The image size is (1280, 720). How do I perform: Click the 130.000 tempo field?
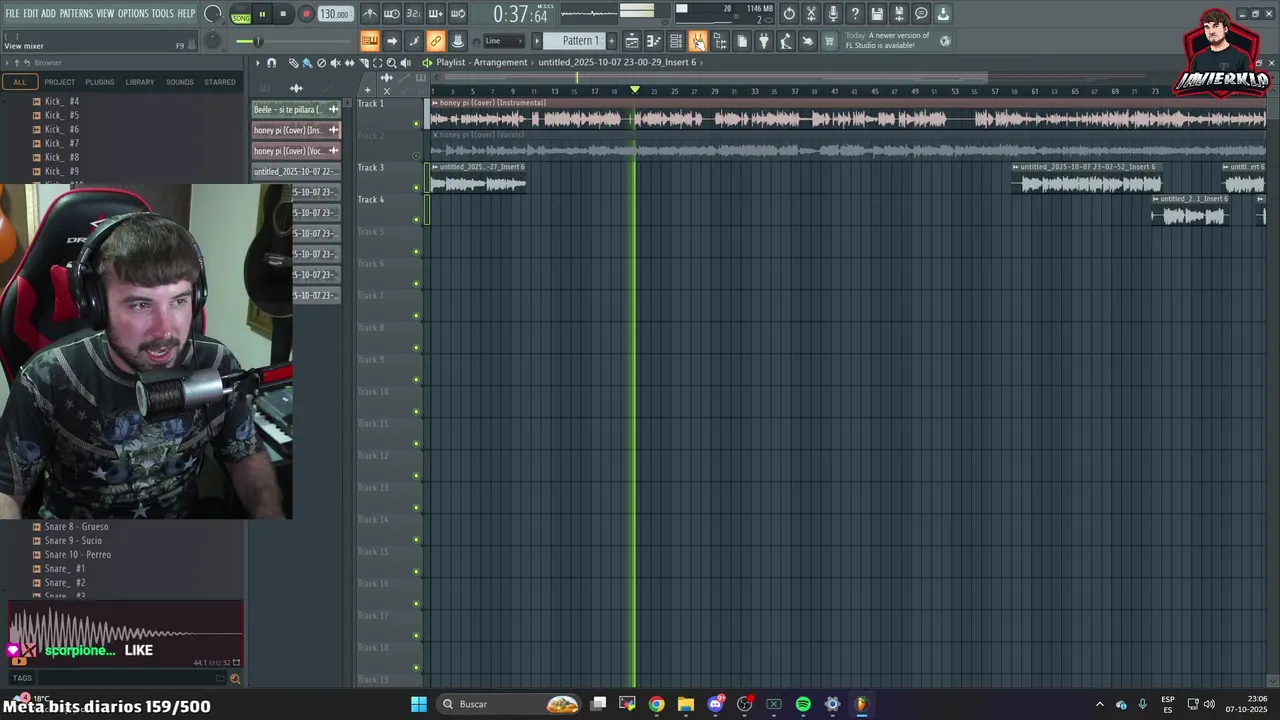click(335, 14)
